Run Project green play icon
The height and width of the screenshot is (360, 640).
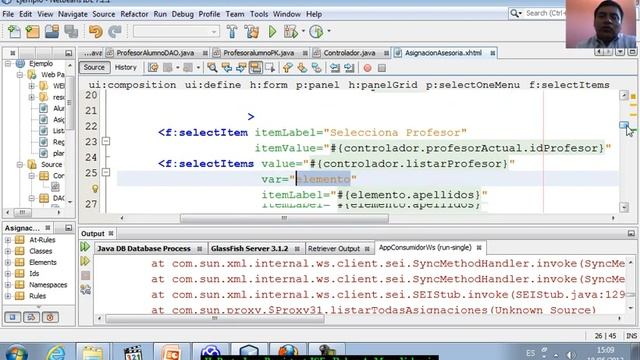tap(272, 31)
